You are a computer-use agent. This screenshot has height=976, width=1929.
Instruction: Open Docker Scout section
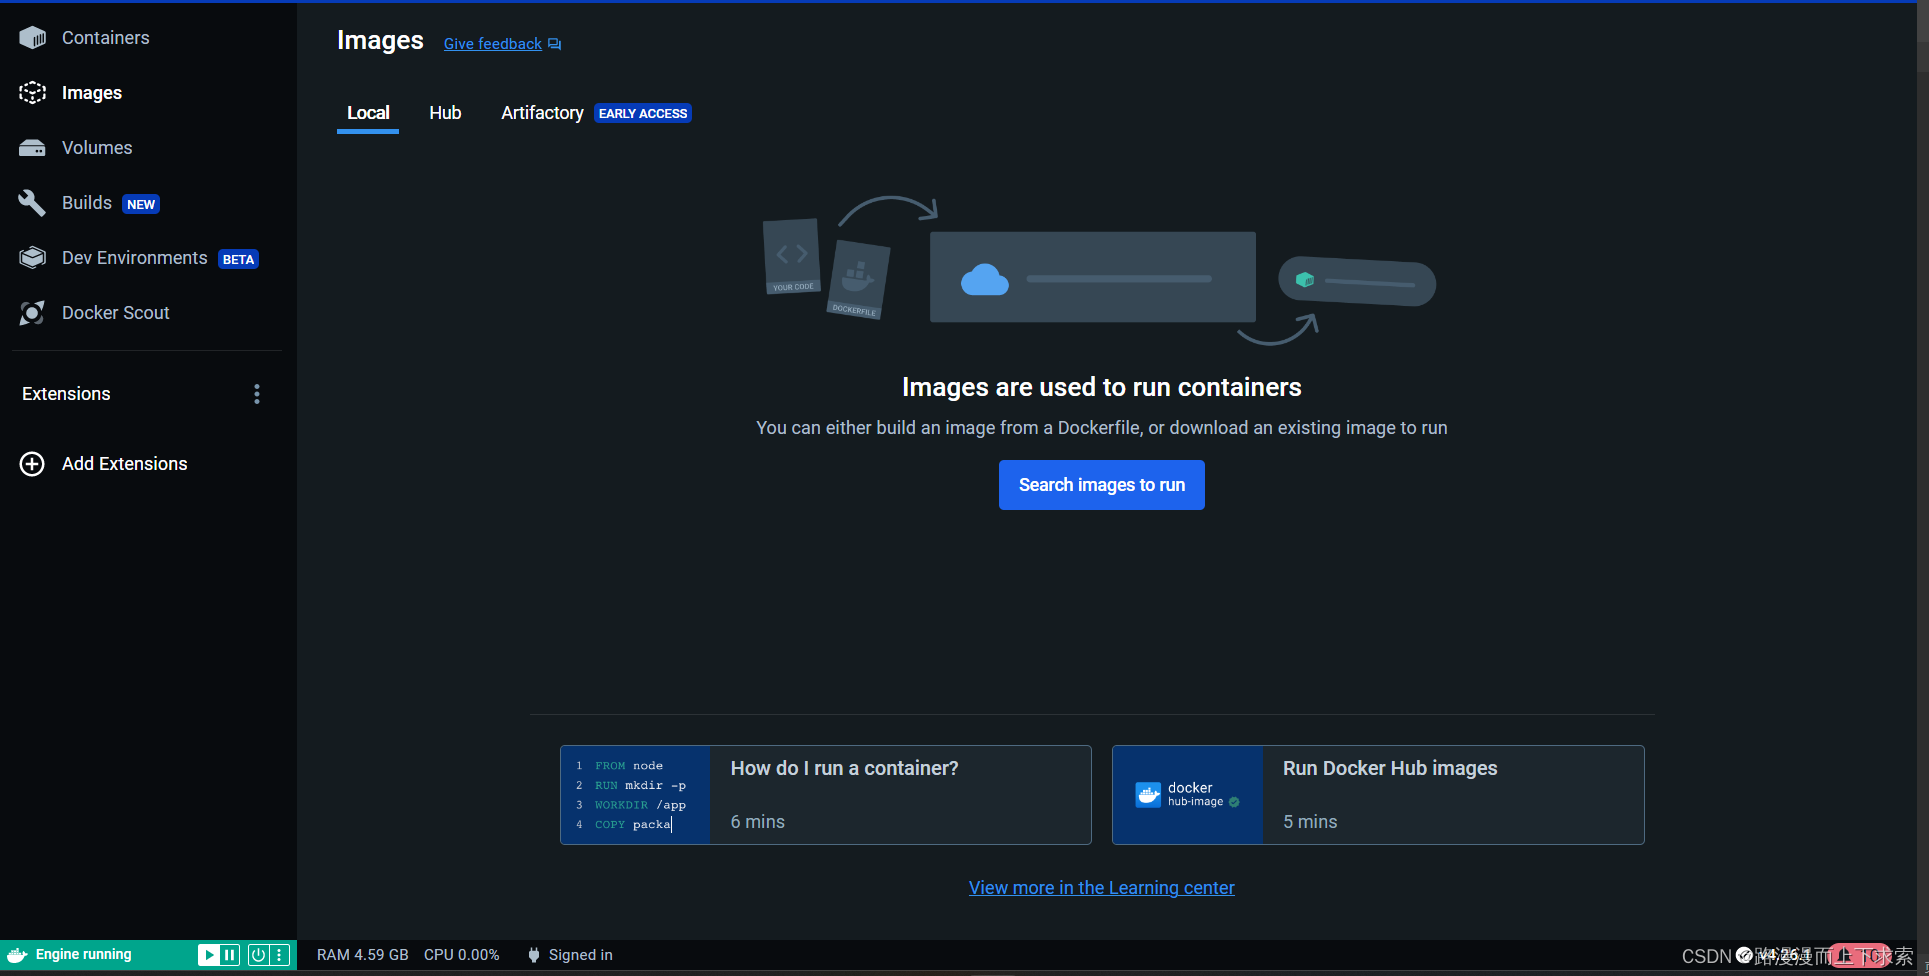tap(116, 313)
